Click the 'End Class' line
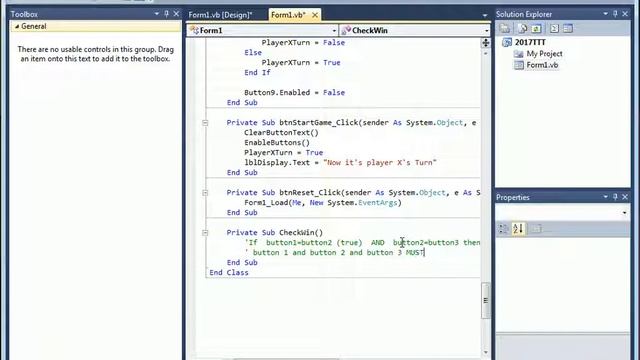 pos(229,273)
